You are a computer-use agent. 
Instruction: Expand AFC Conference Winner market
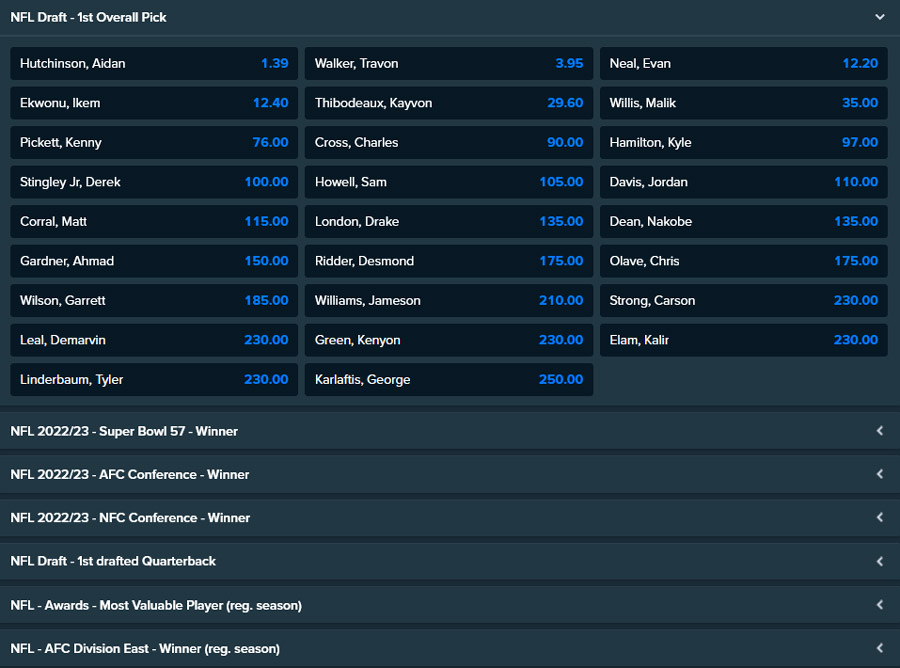(x=450, y=475)
